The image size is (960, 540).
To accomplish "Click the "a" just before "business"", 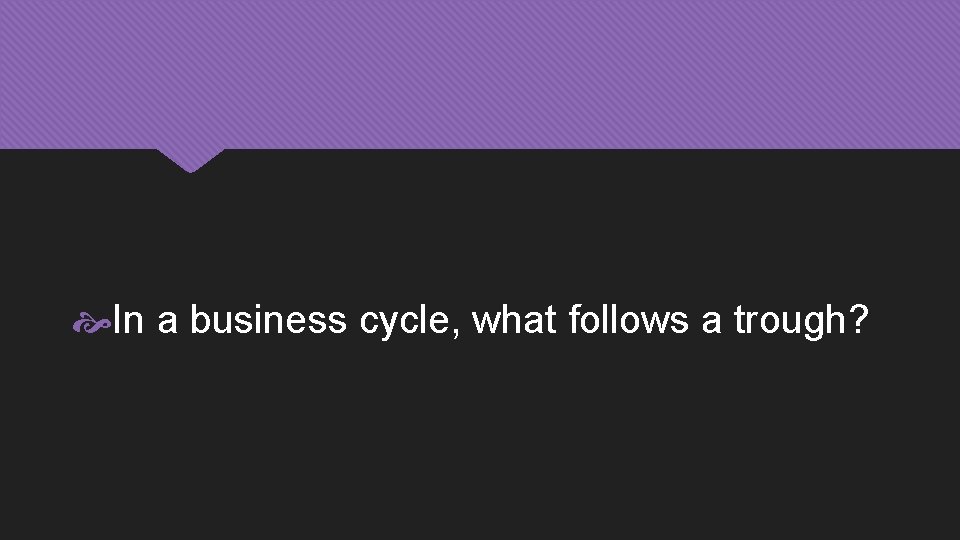I will (x=167, y=322).
